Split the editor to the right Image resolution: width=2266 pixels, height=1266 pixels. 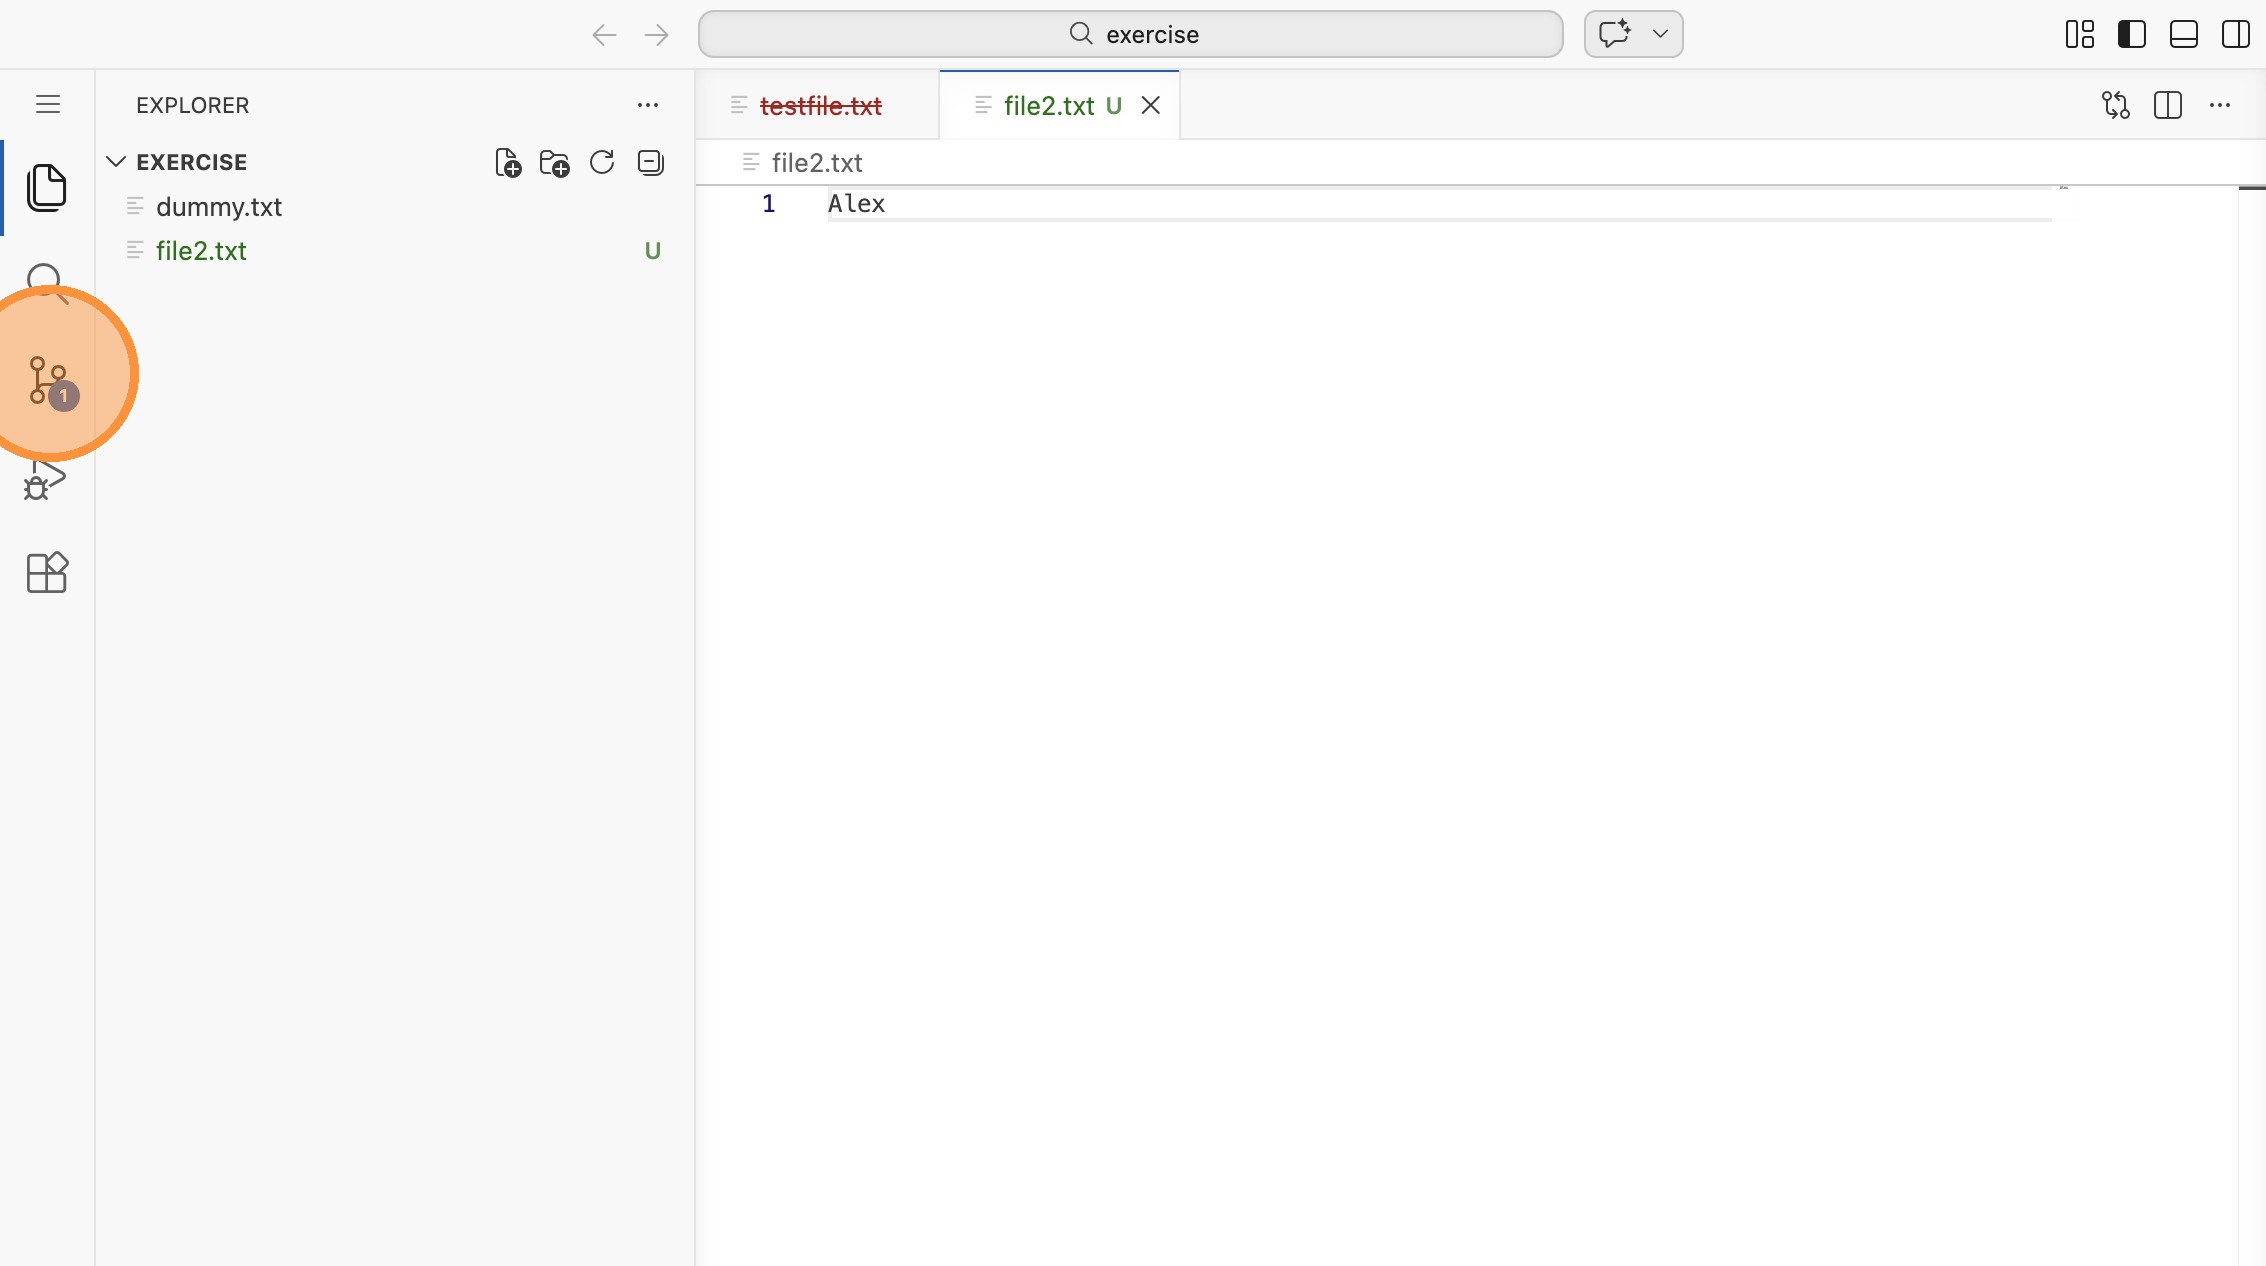(2167, 105)
